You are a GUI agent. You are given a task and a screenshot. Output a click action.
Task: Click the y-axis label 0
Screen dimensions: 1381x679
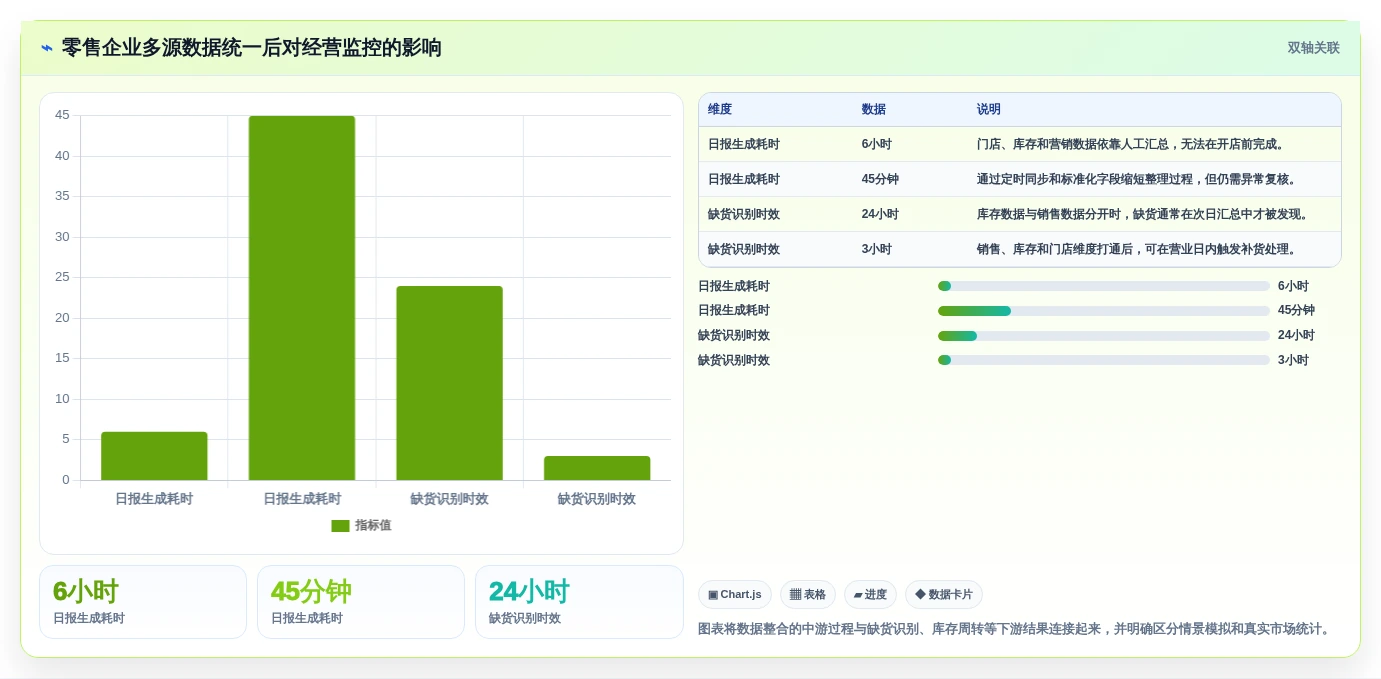pos(66,480)
